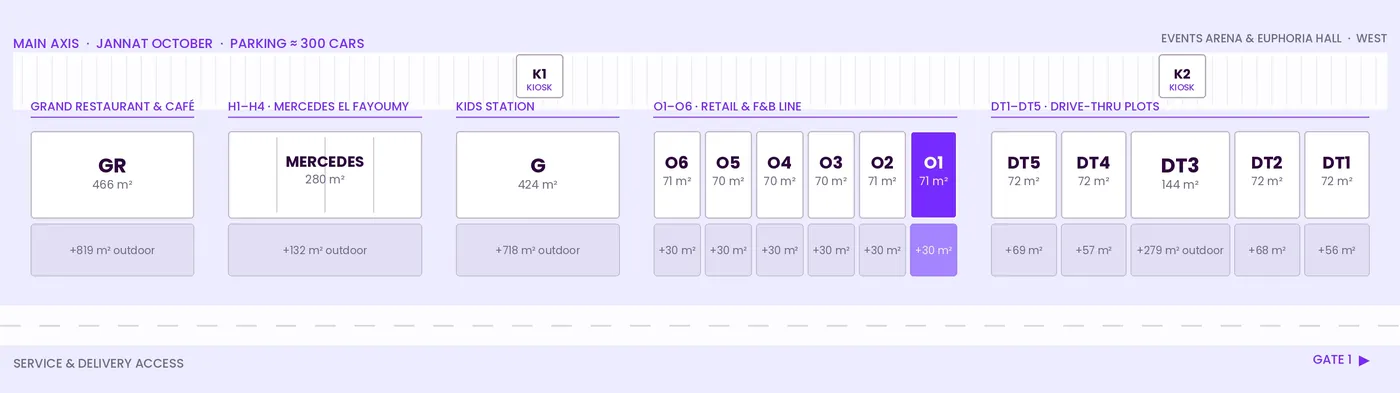Pick retail unit O6

pyautogui.click(x=677, y=175)
